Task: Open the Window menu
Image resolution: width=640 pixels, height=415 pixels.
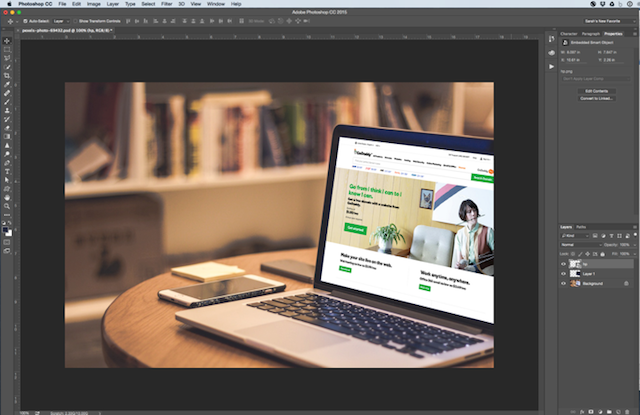Action: (216, 4)
